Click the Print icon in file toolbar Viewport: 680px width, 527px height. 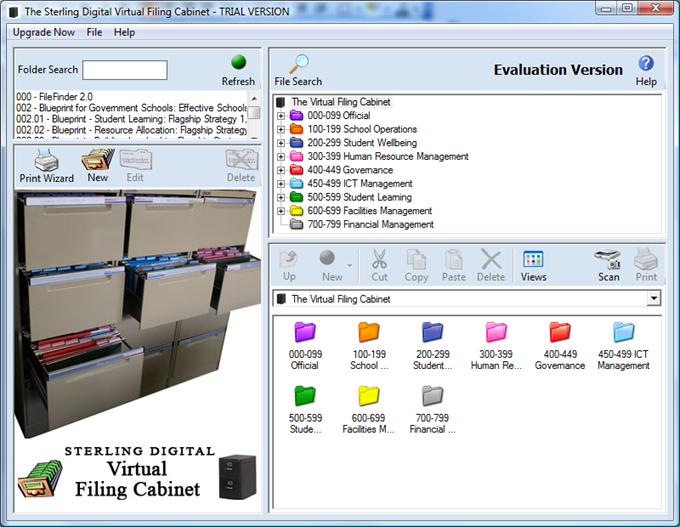[x=646, y=259]
